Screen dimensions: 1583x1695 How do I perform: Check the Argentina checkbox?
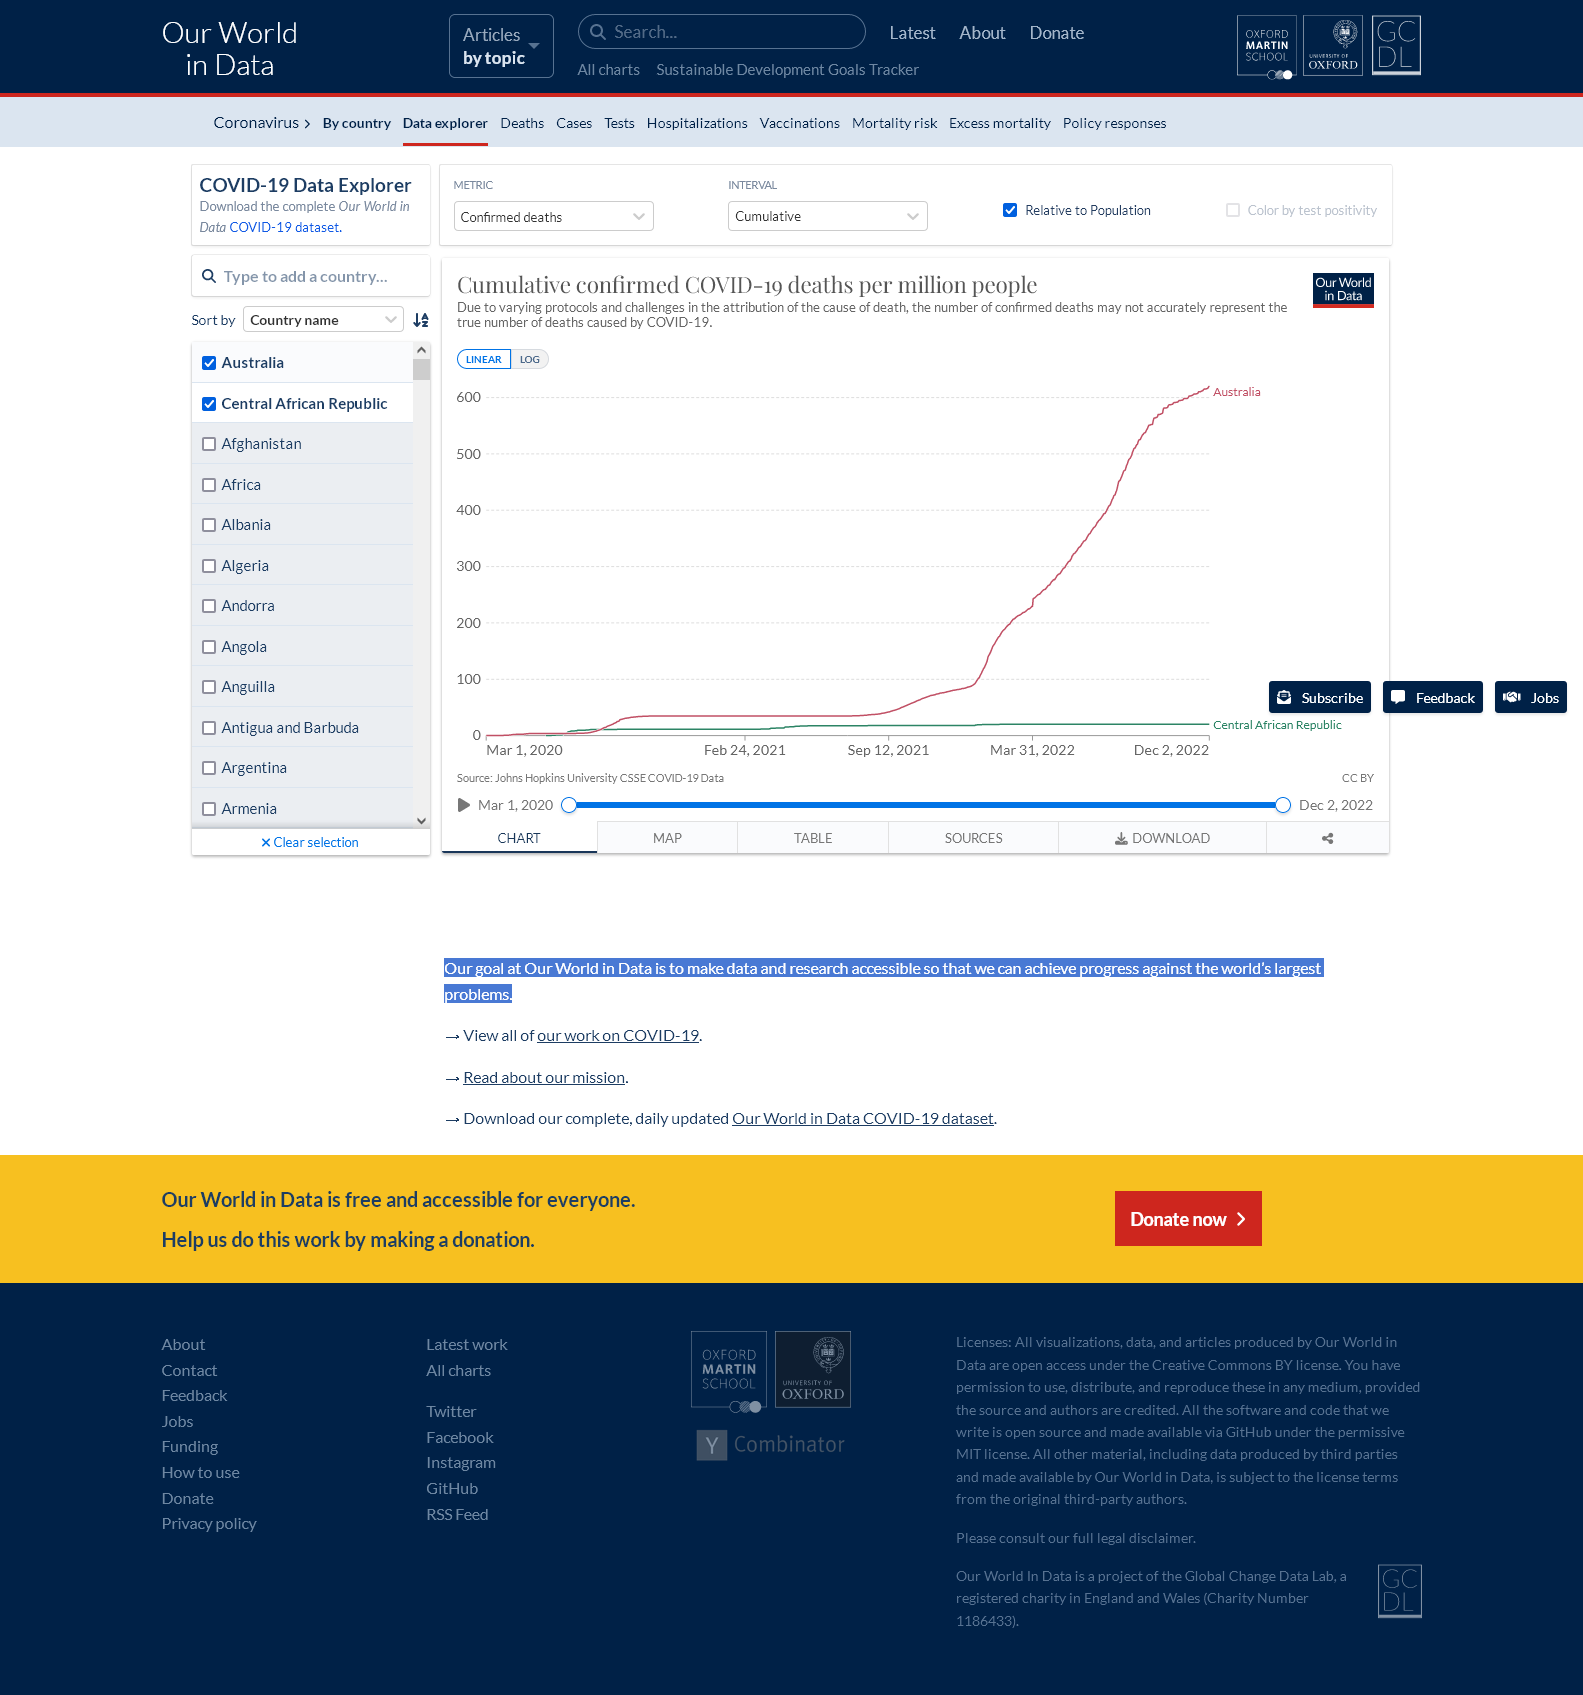pyautogui.click(x=209, y=768)
